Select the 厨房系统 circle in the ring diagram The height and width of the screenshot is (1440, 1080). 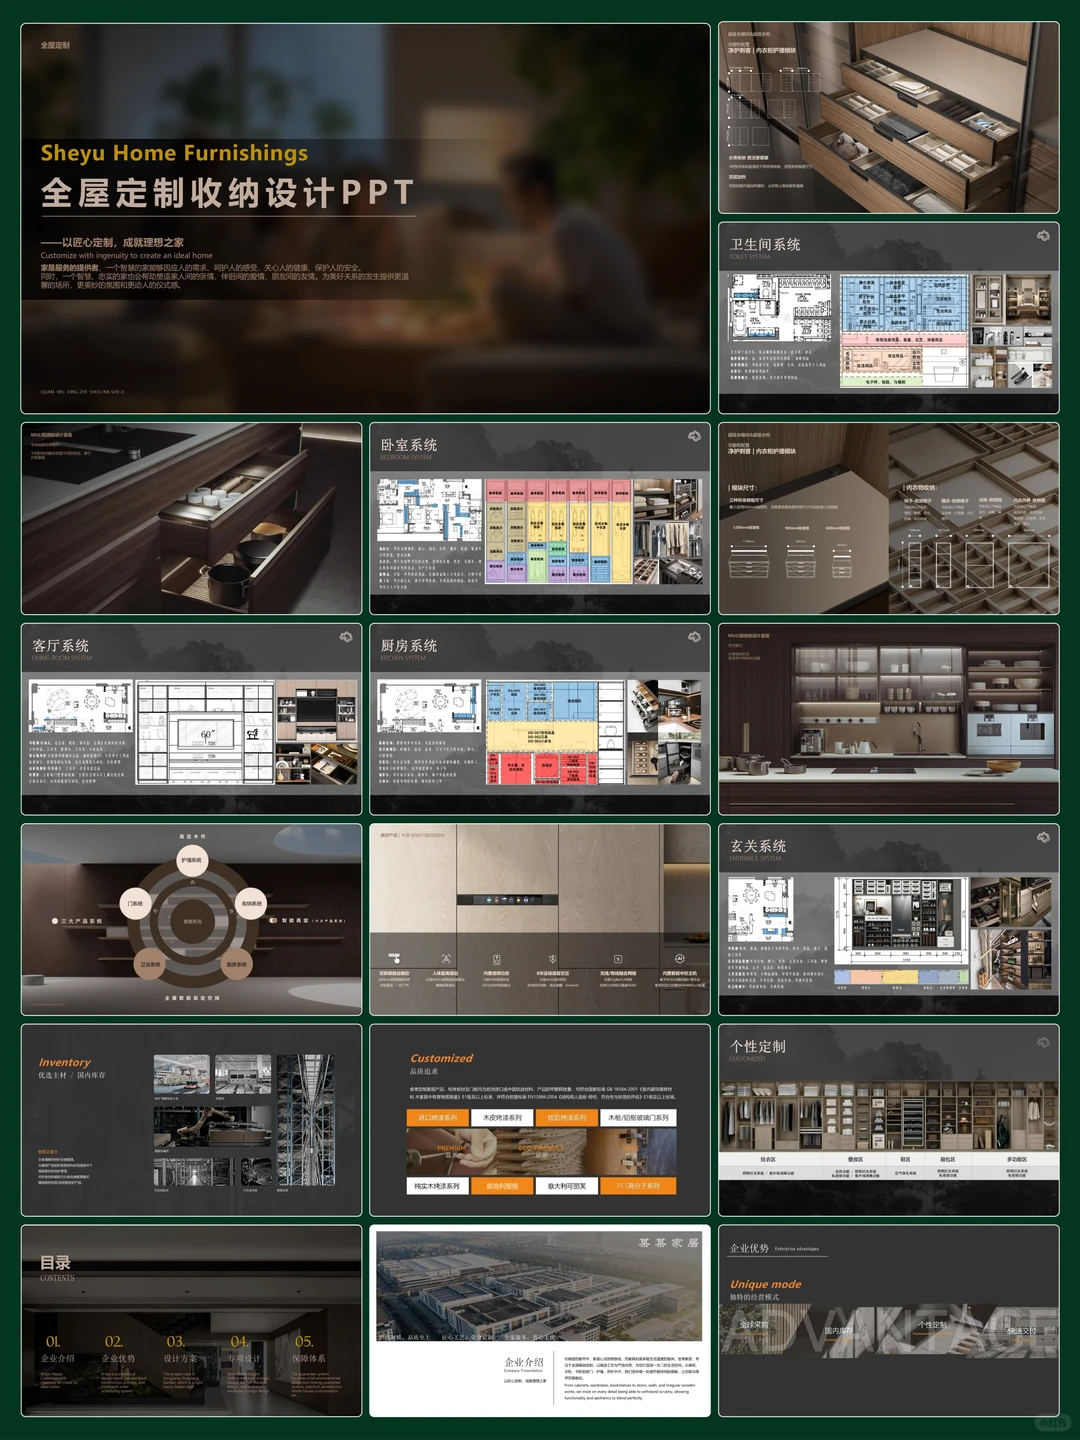(237, 965)
